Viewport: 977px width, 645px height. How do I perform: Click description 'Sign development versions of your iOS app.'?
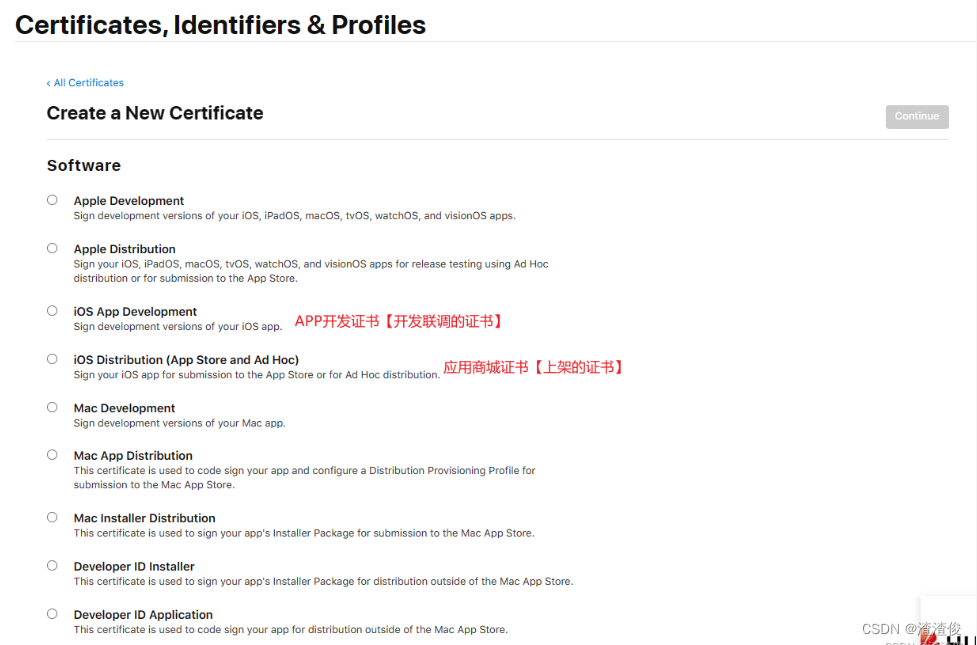178,327
